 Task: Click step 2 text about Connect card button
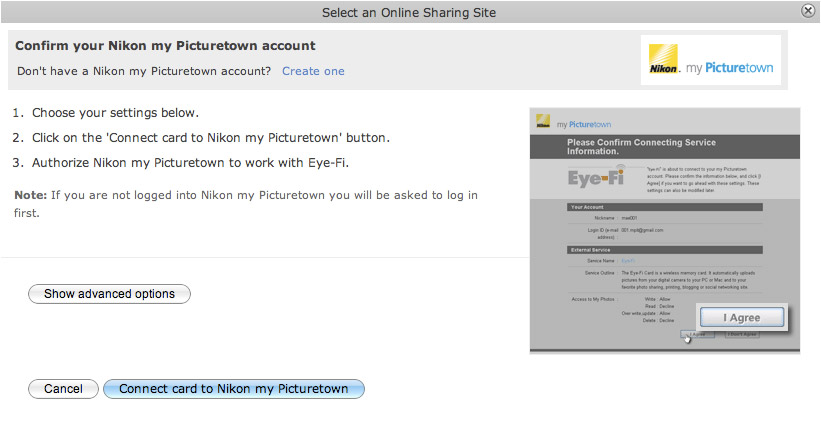210,138
